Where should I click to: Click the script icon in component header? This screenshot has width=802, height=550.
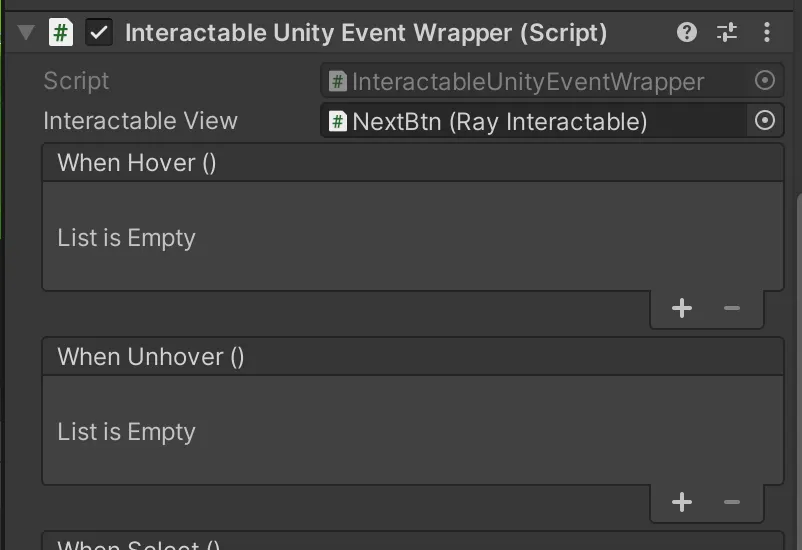click(x=61, y=32)
